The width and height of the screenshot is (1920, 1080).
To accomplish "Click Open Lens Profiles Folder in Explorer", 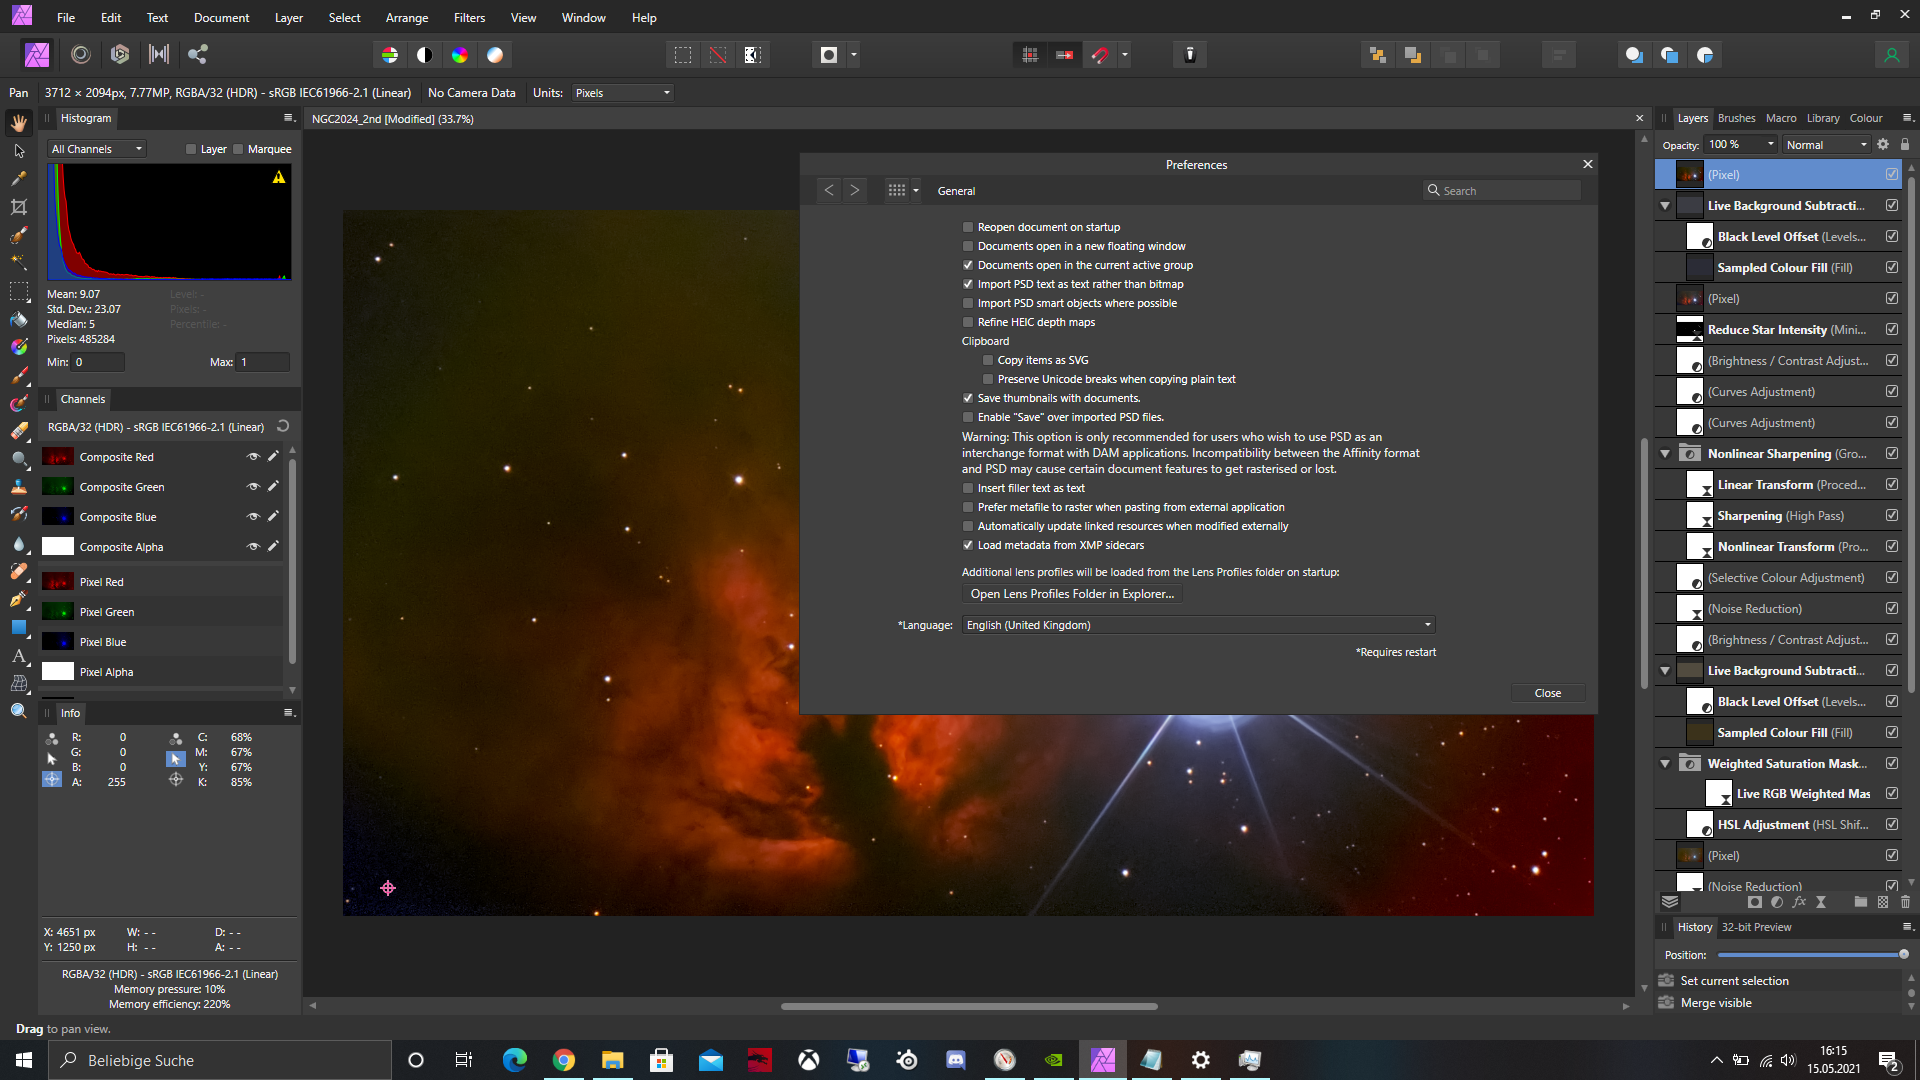I will [x=1072, y=594].
